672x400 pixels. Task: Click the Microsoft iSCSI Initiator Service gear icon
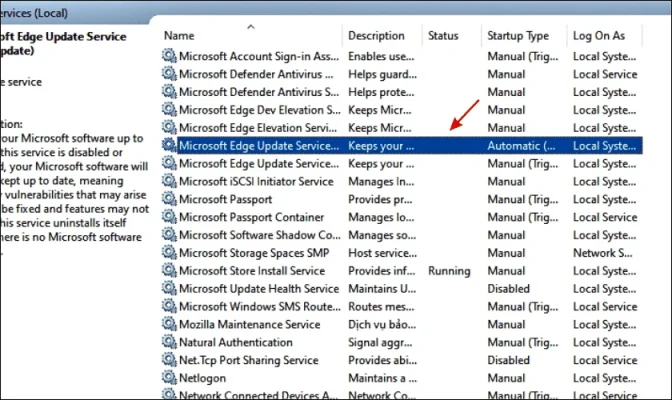tap(169, 181)
